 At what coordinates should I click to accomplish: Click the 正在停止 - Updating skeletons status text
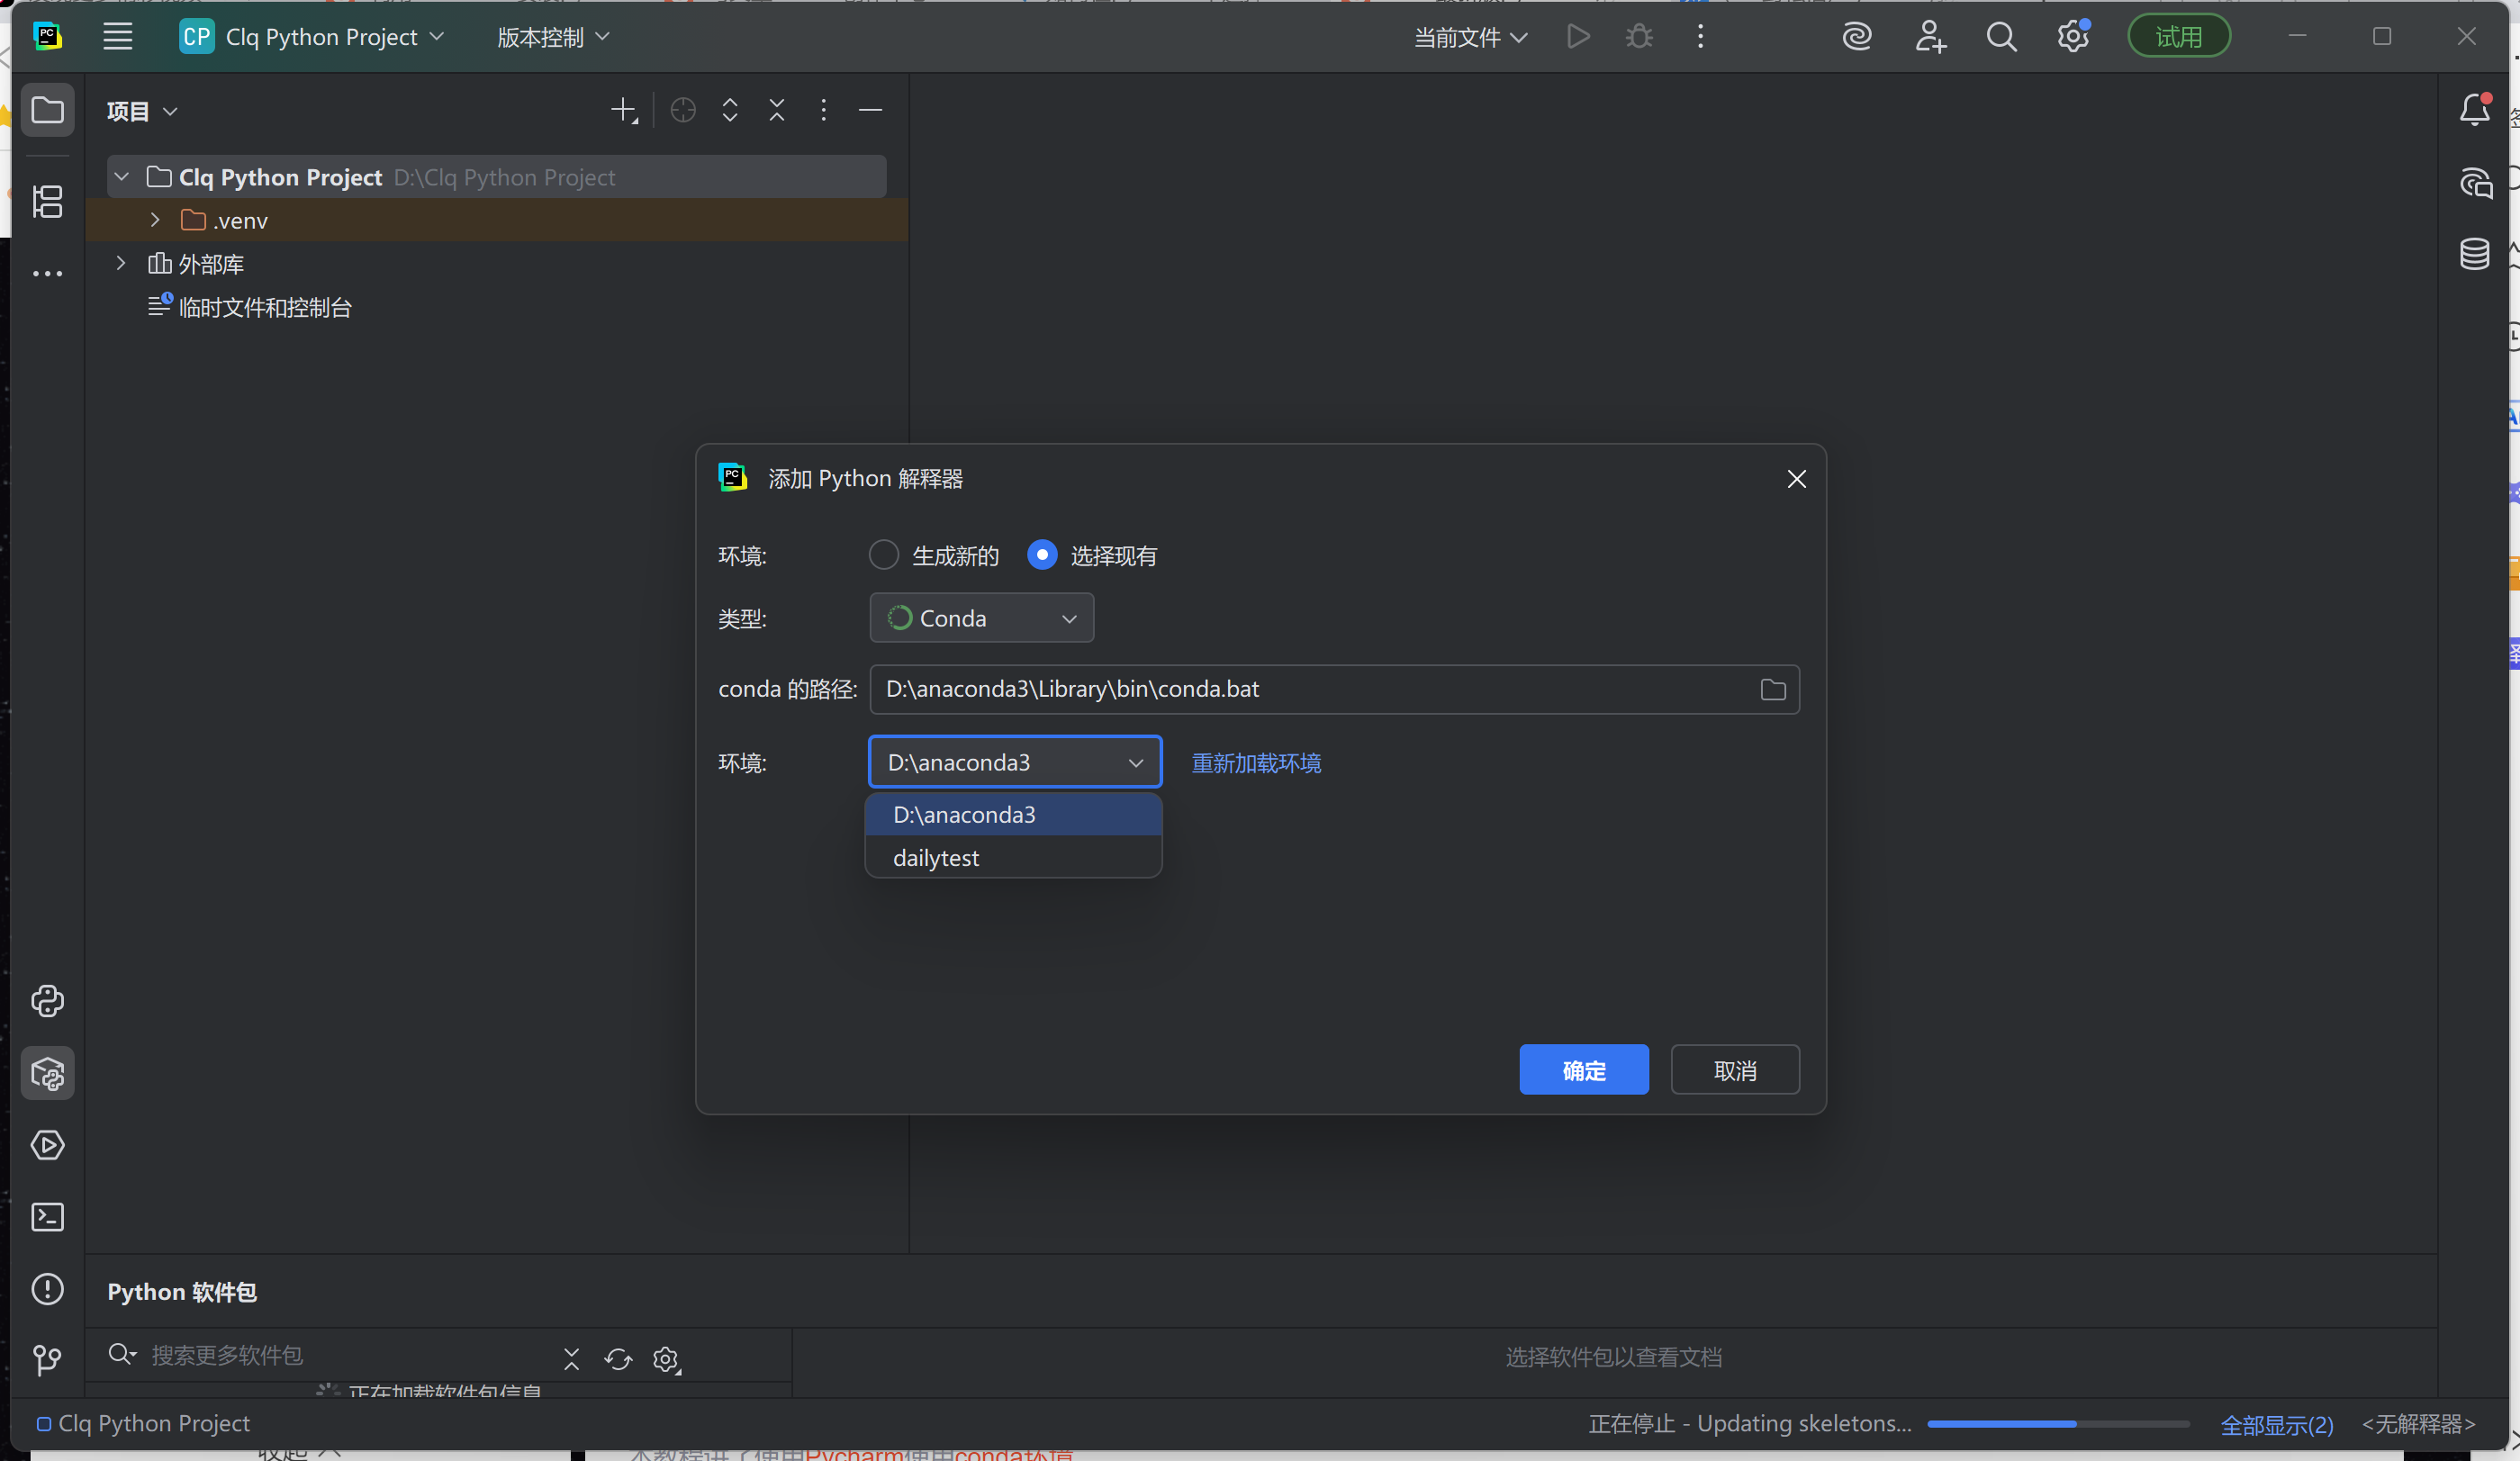click(1749, 1423)
